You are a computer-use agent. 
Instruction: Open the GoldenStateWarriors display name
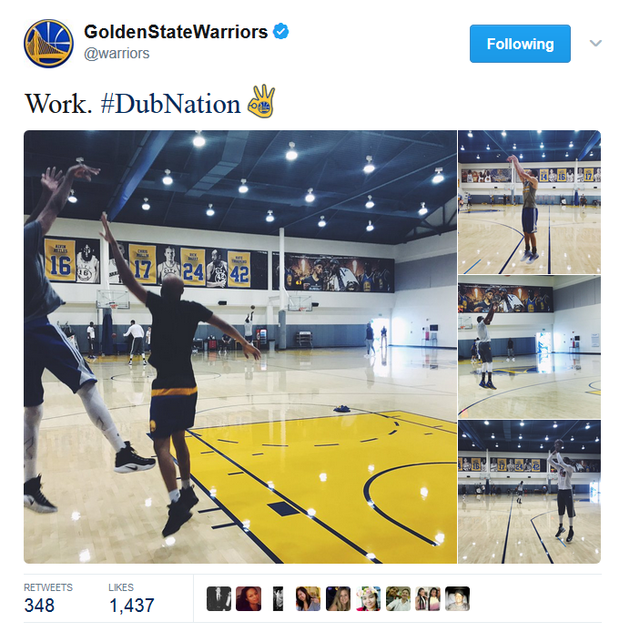pyautogui.click(x=176, y=31)
